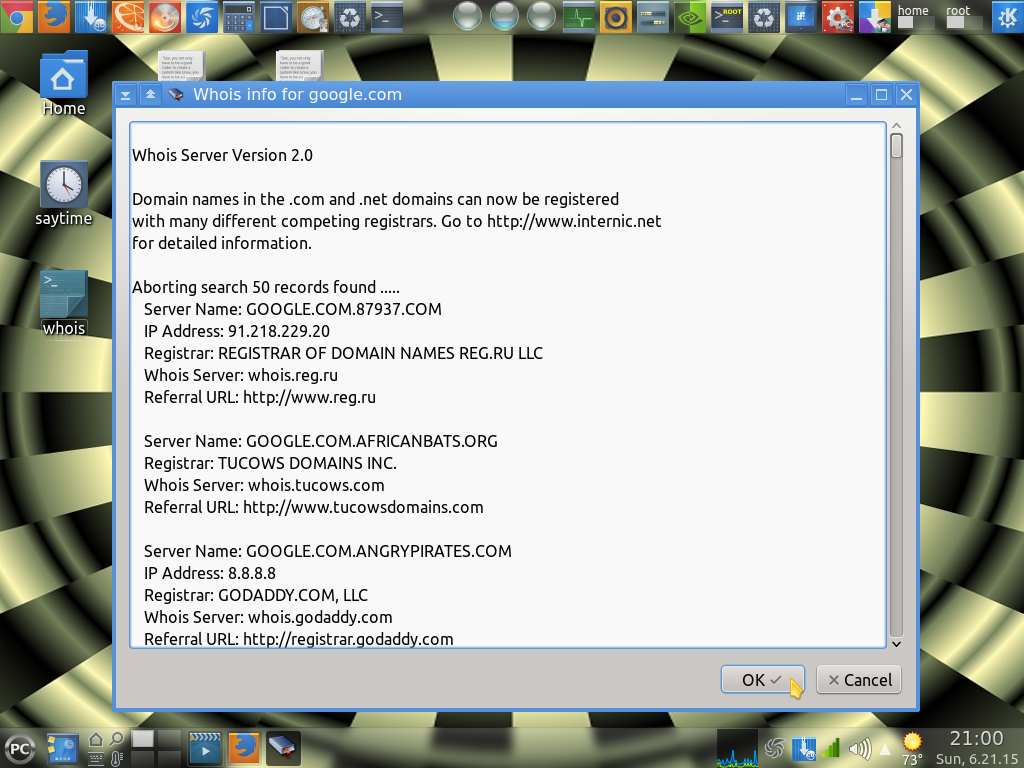Click the 'Whois Server Version 2.0' line
Viewport: 1024px width, 768px height.
point(222,155)
